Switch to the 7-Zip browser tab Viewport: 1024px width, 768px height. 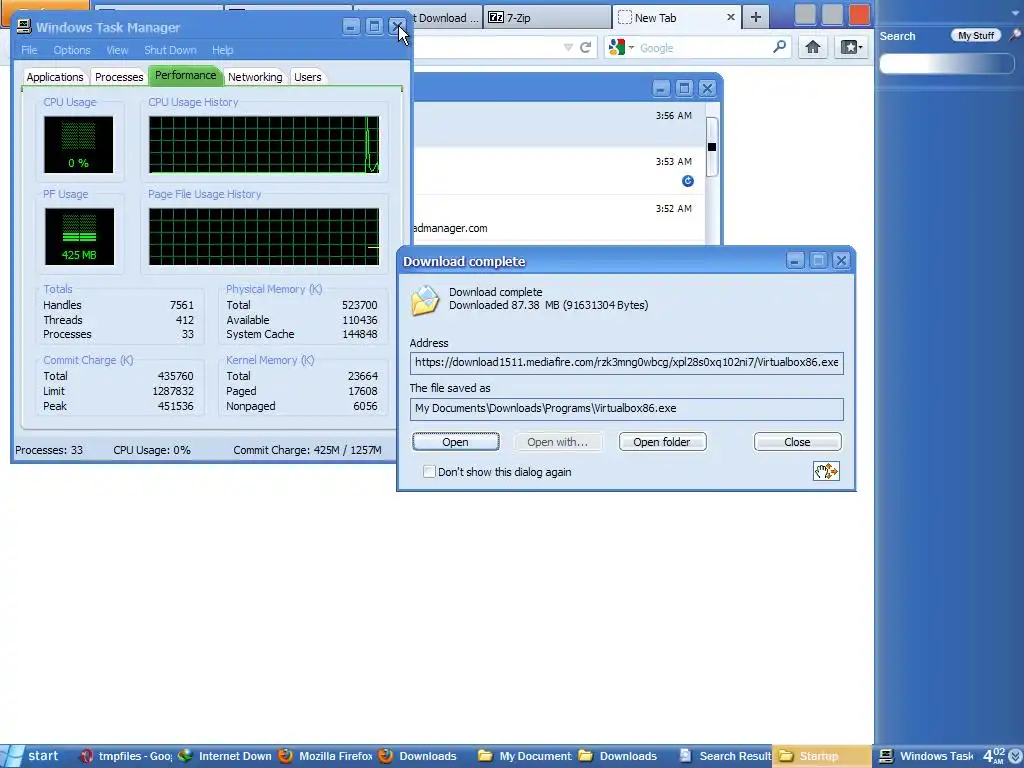click(547, 18)
